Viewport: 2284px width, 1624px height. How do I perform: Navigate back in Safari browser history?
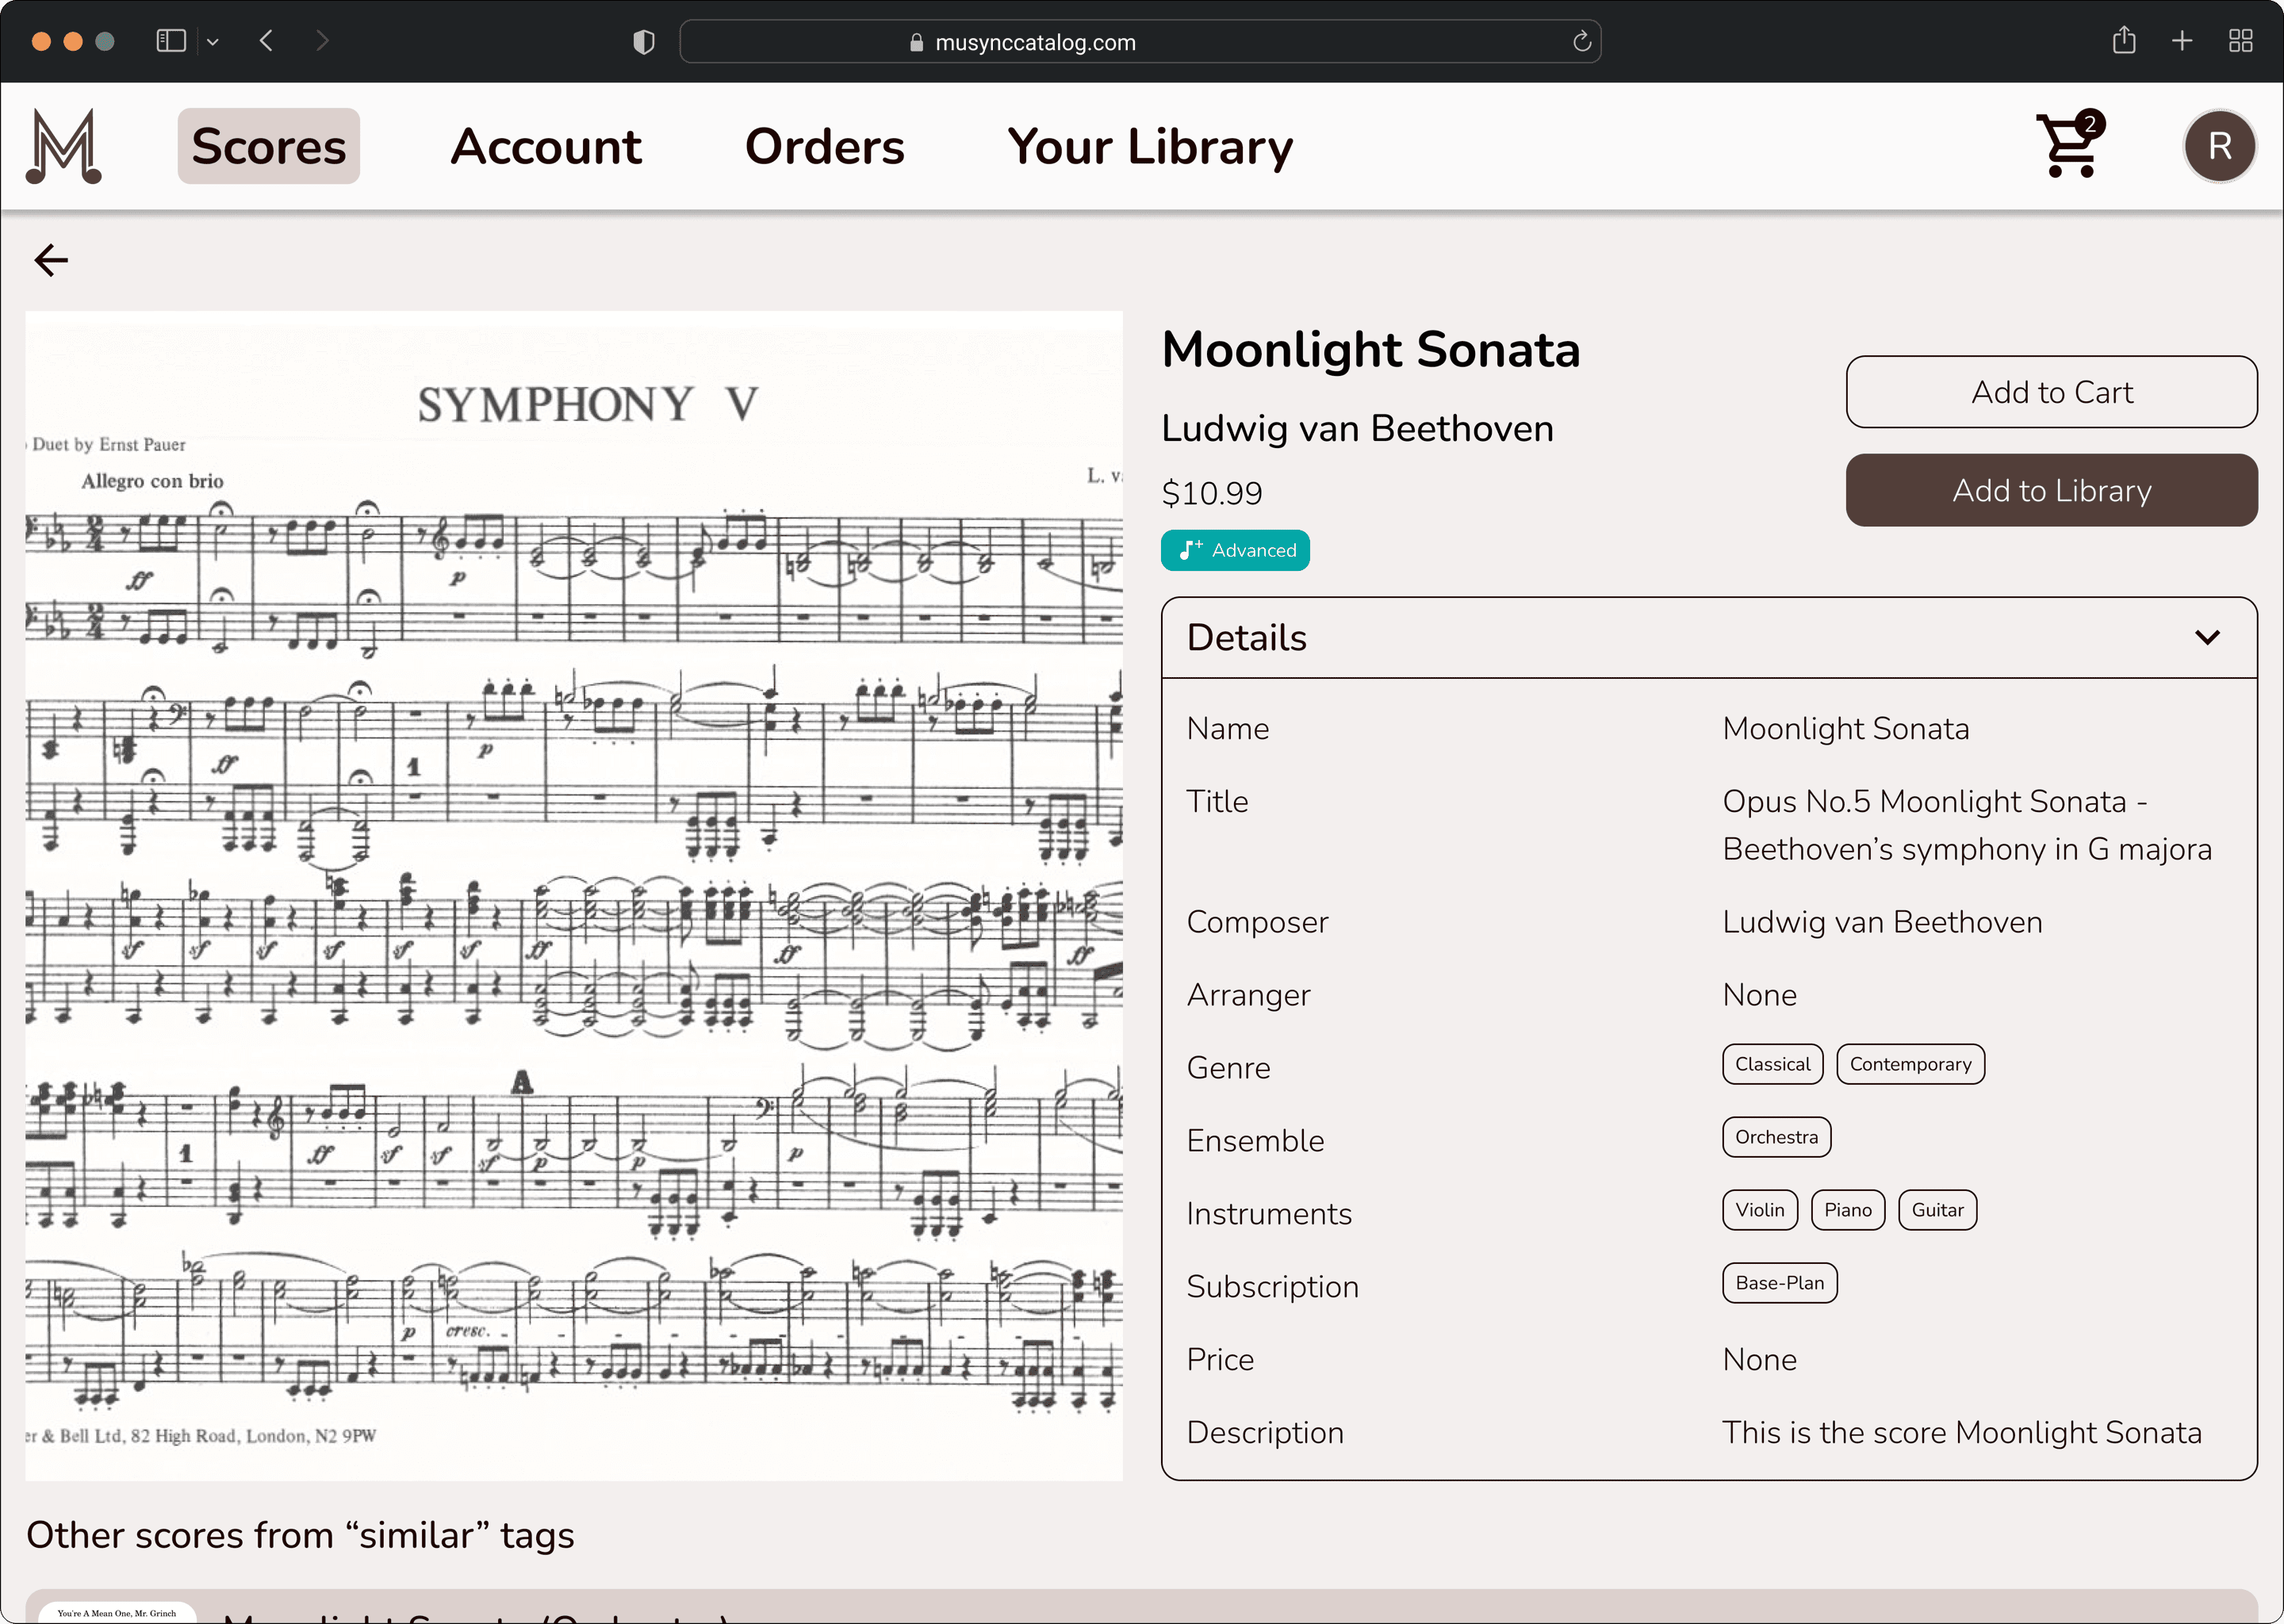click(266, 41)
